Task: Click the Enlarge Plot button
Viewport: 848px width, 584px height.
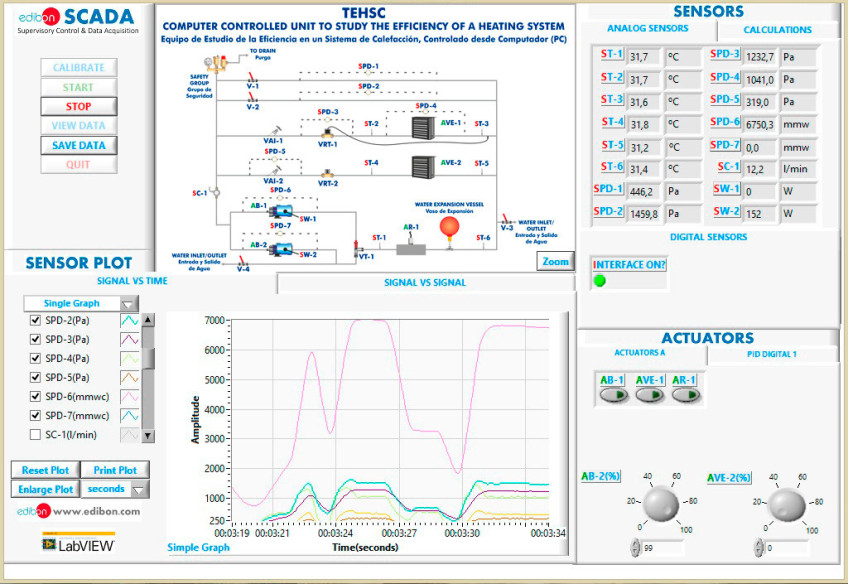Action: 45,489
